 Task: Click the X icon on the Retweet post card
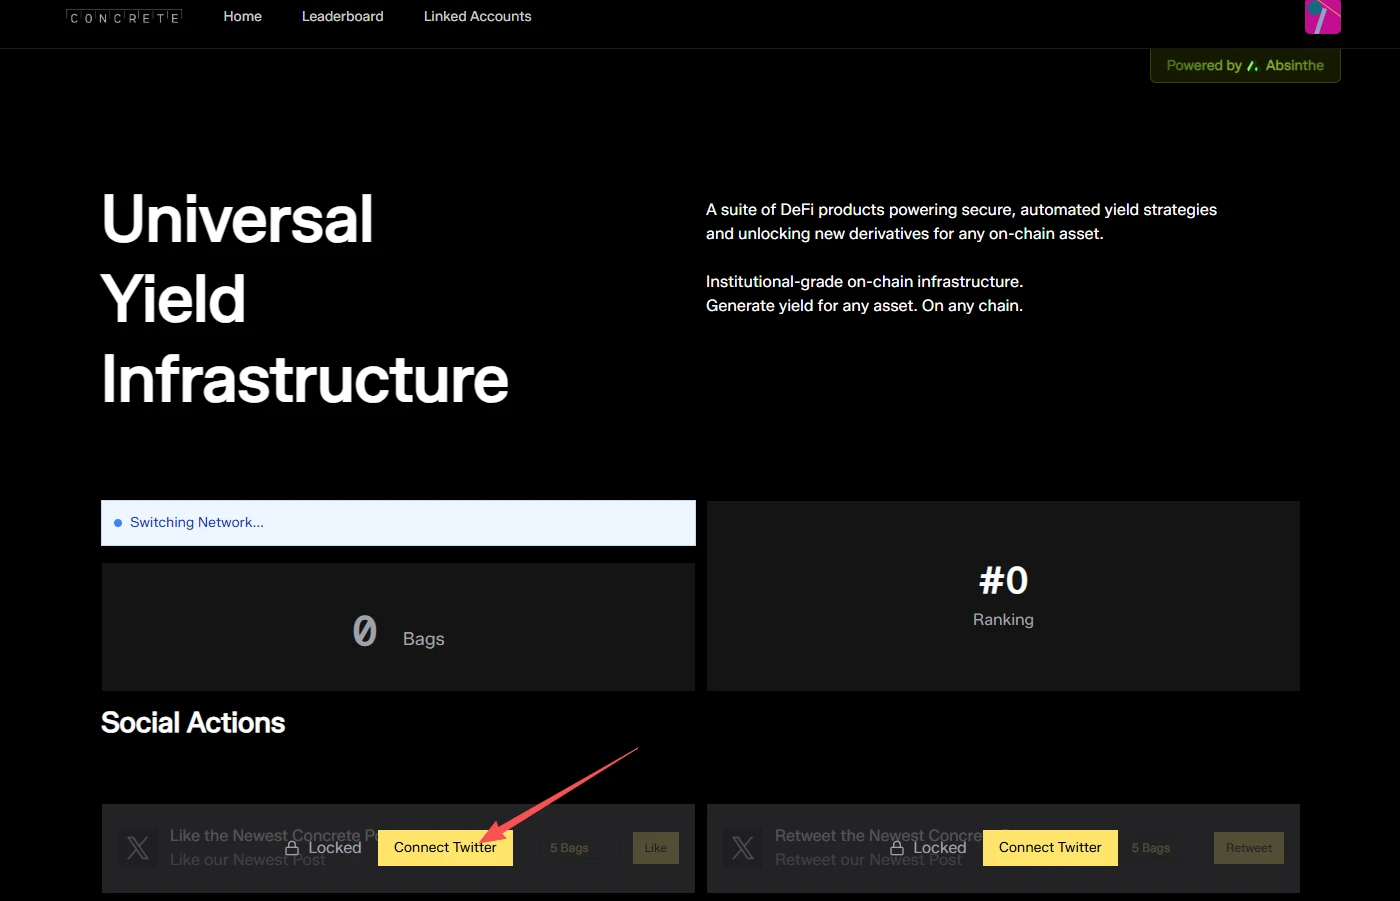743,848
